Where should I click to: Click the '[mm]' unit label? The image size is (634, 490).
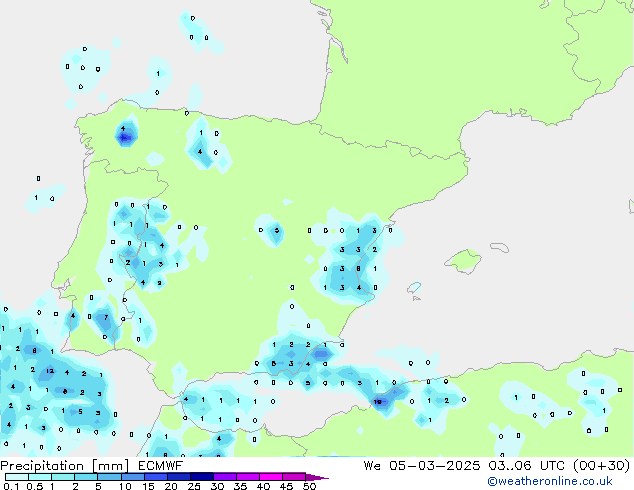tap(111, 466)
